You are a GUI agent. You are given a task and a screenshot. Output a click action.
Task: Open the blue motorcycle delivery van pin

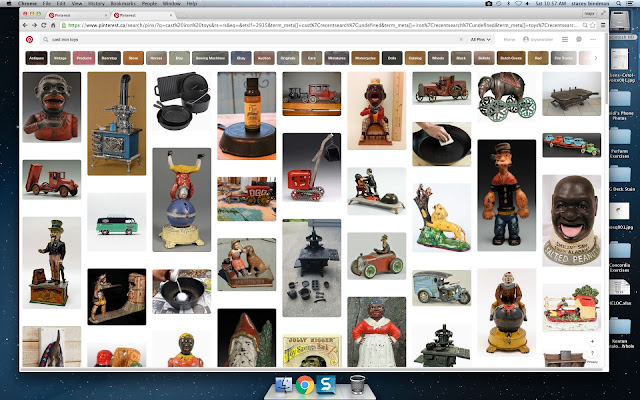pyautogui.click(x=441, y=288)
